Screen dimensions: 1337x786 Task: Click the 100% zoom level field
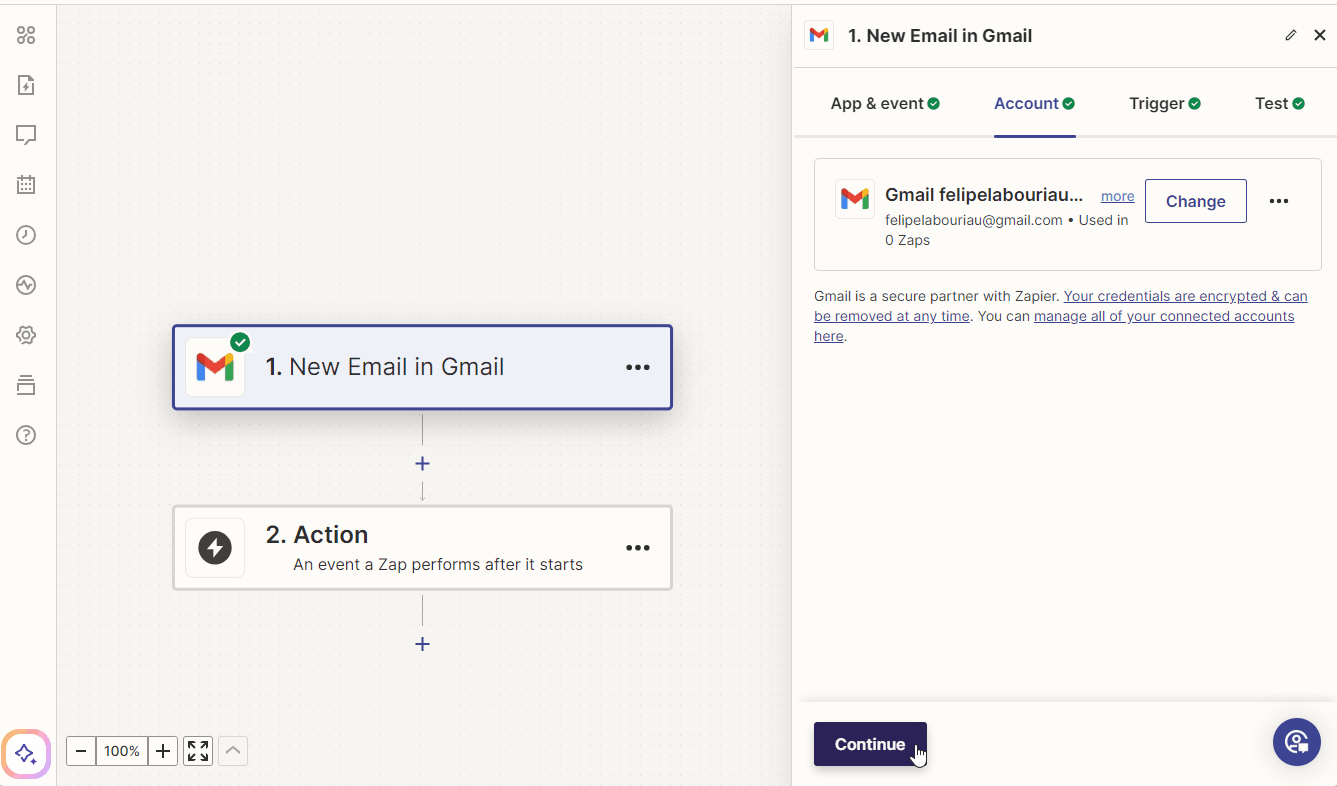click(122, 751)
